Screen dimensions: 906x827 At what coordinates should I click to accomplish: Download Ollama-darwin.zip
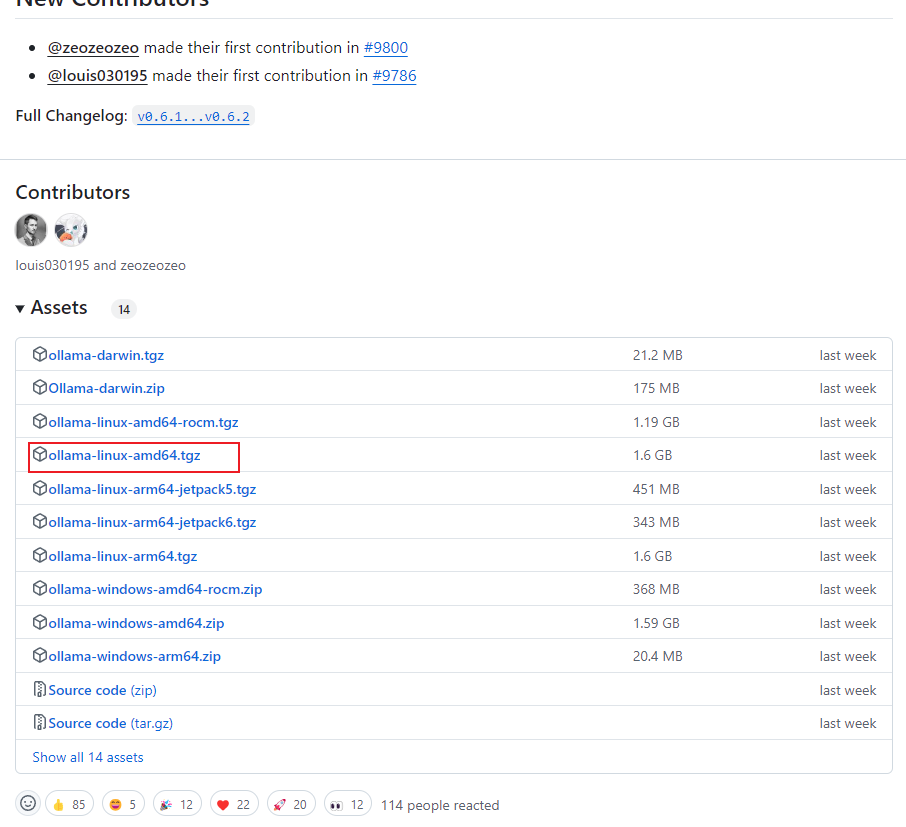106,388
